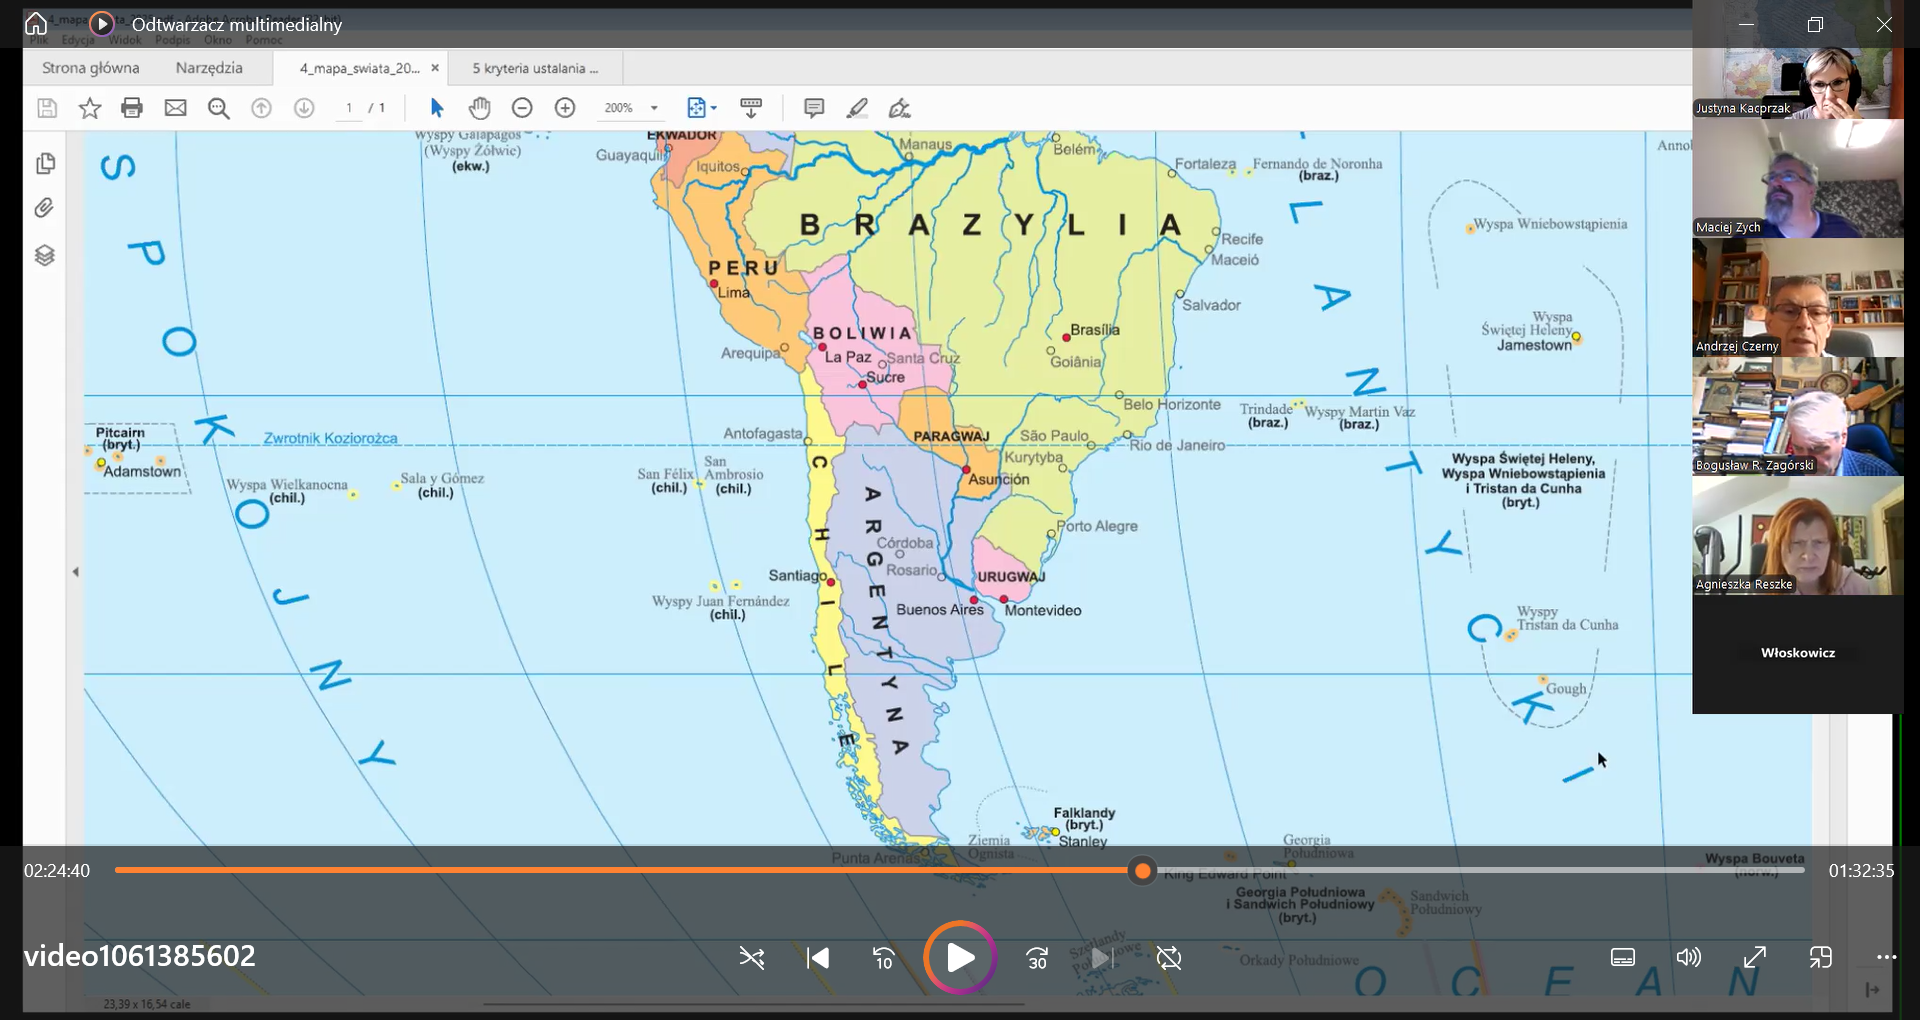Click the sign document icon
The image size is (1920, 1020).
(900, 108)
